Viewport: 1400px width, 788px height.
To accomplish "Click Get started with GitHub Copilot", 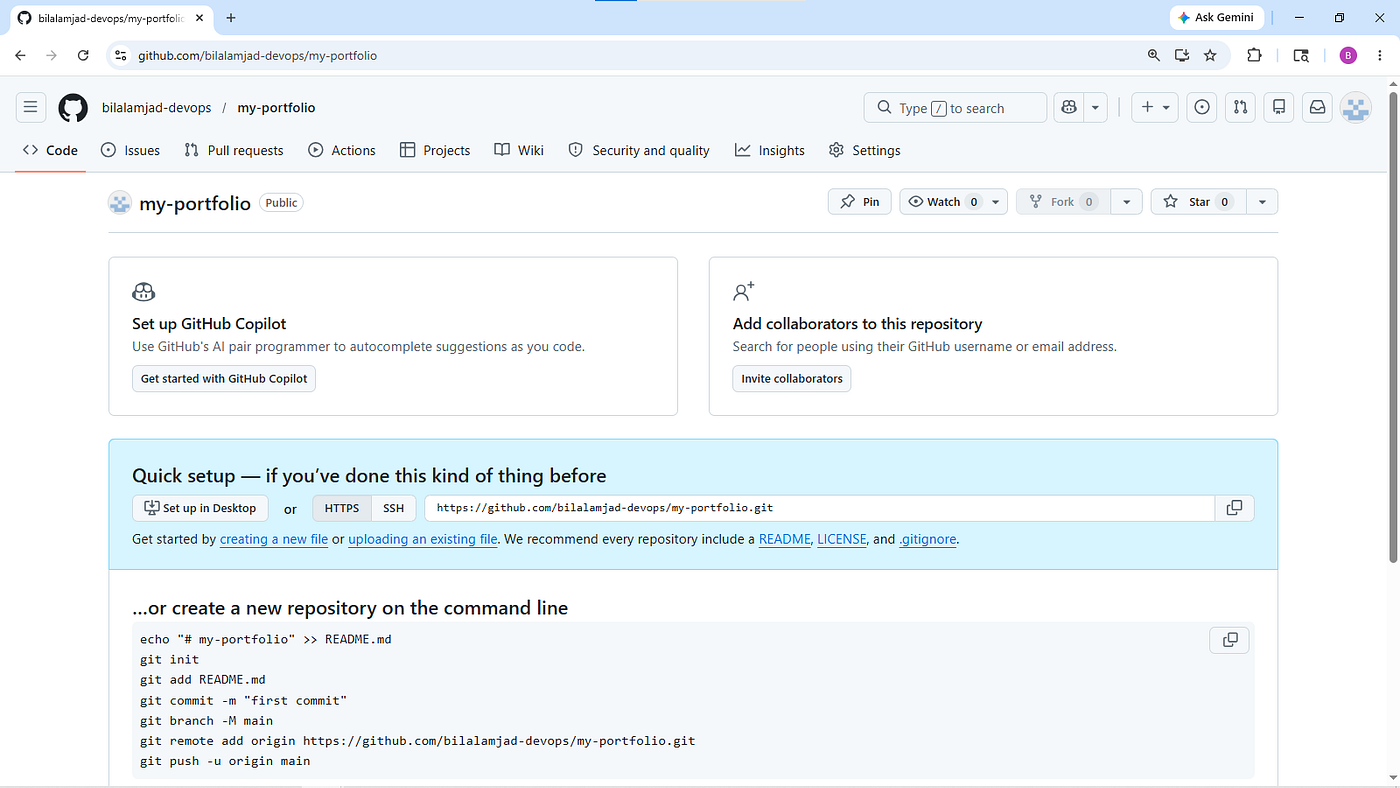I will click(224, 378).
